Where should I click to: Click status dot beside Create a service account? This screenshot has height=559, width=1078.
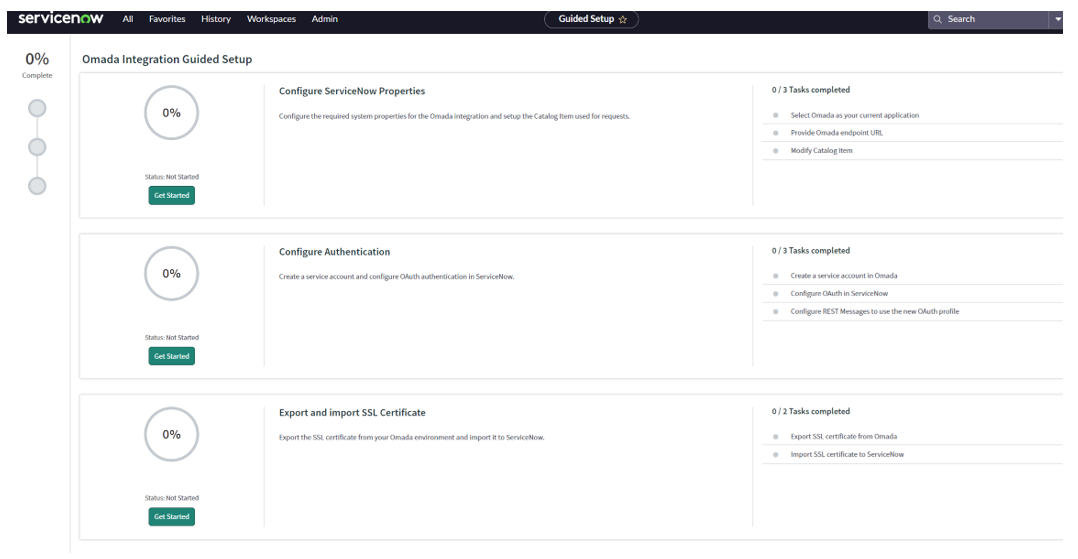(776, 276)
